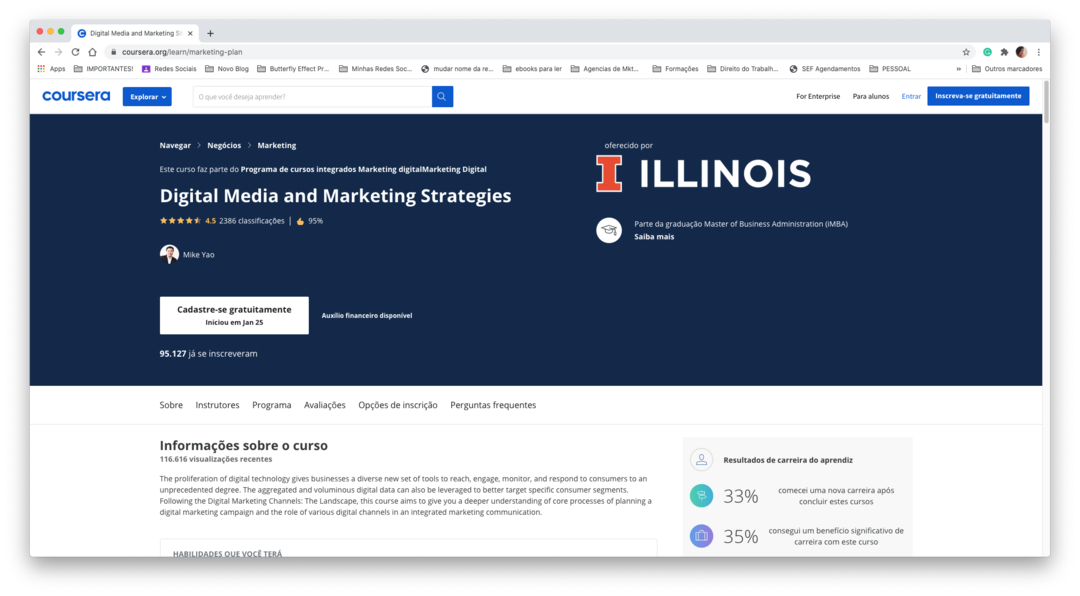The width and height of the screenshot is (1080, 596).
Task: Select the Instrutores tab
Action: point(218,405)
